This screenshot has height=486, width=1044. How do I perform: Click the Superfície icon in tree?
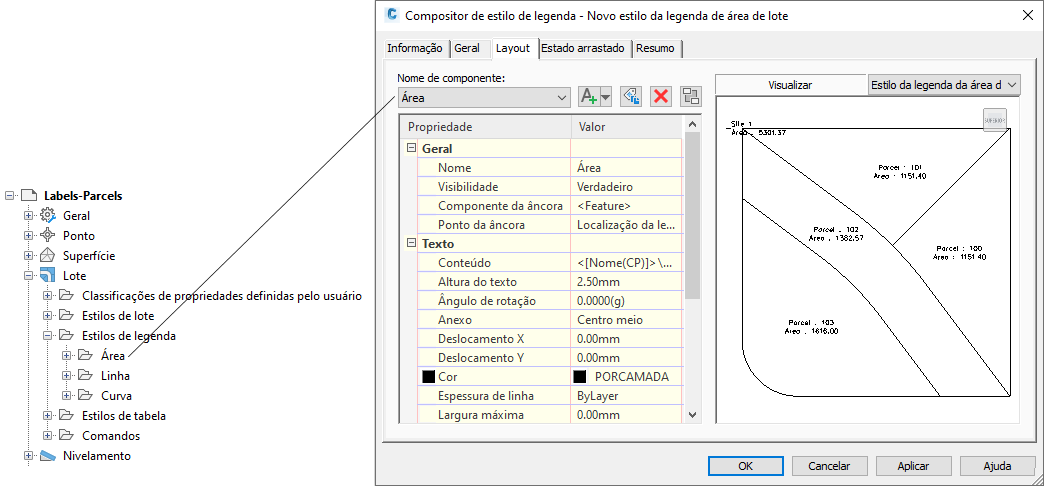coord(47,256)
